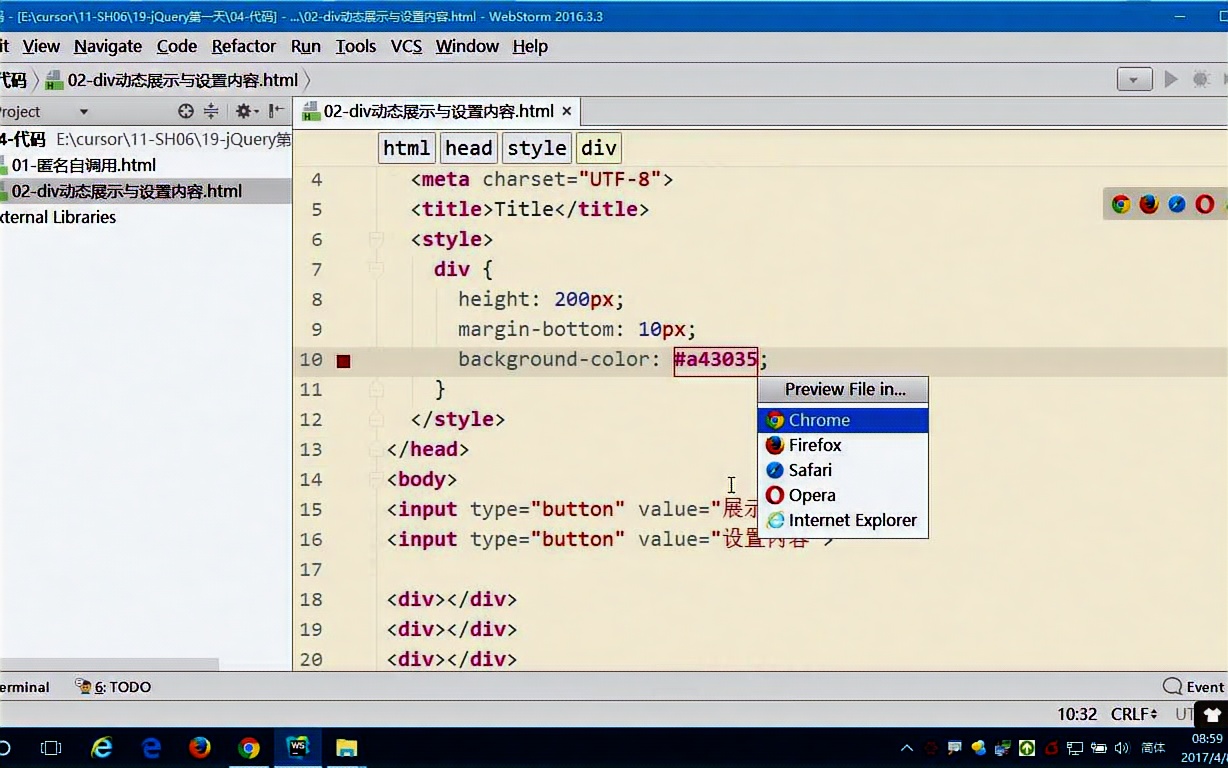Open run configuration dropdown
The height and width of the screenshot is (768, 1228).
pos(1135,80)
